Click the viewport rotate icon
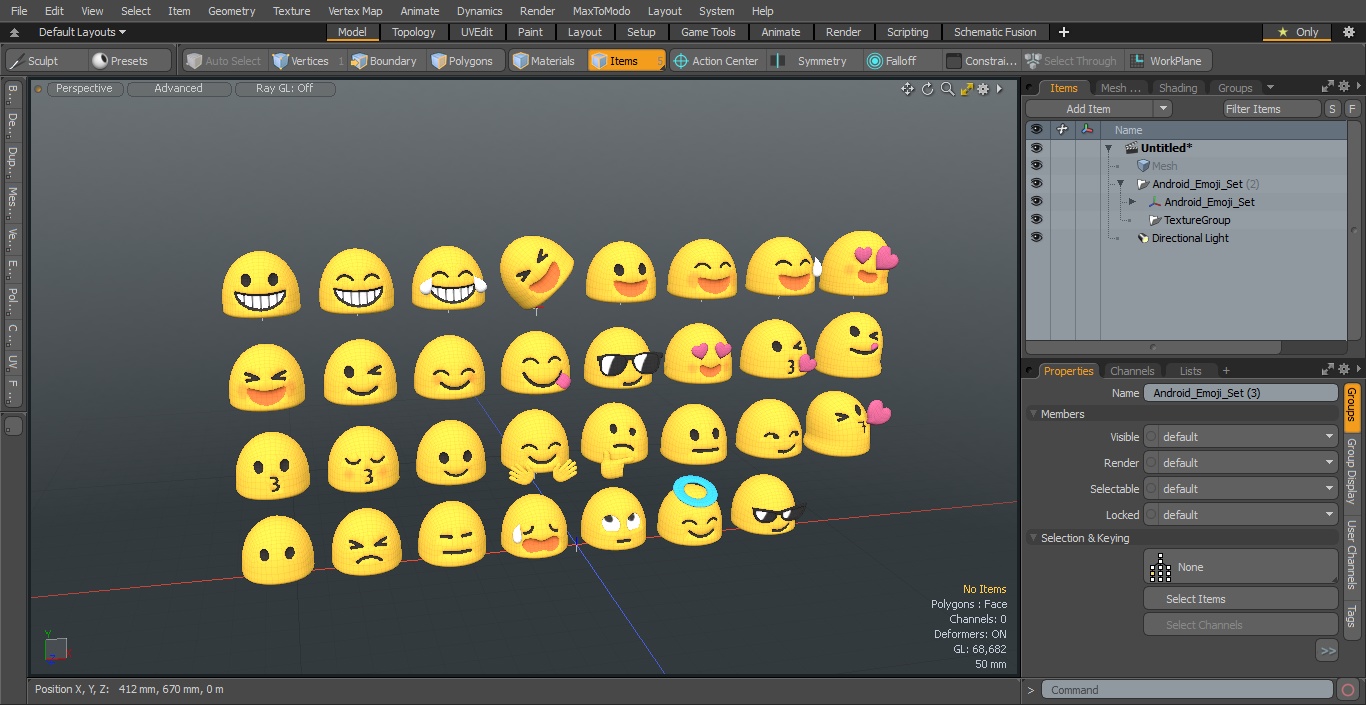Image resolution: width=1366 pixels, height=705 pixels. pyautogui.click(x=928, y=89)
